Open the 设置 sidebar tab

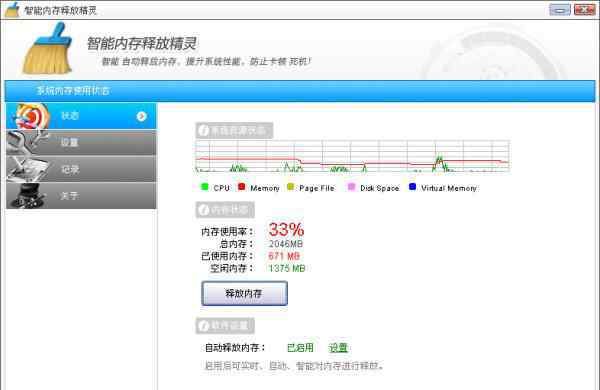pos(81,142)
